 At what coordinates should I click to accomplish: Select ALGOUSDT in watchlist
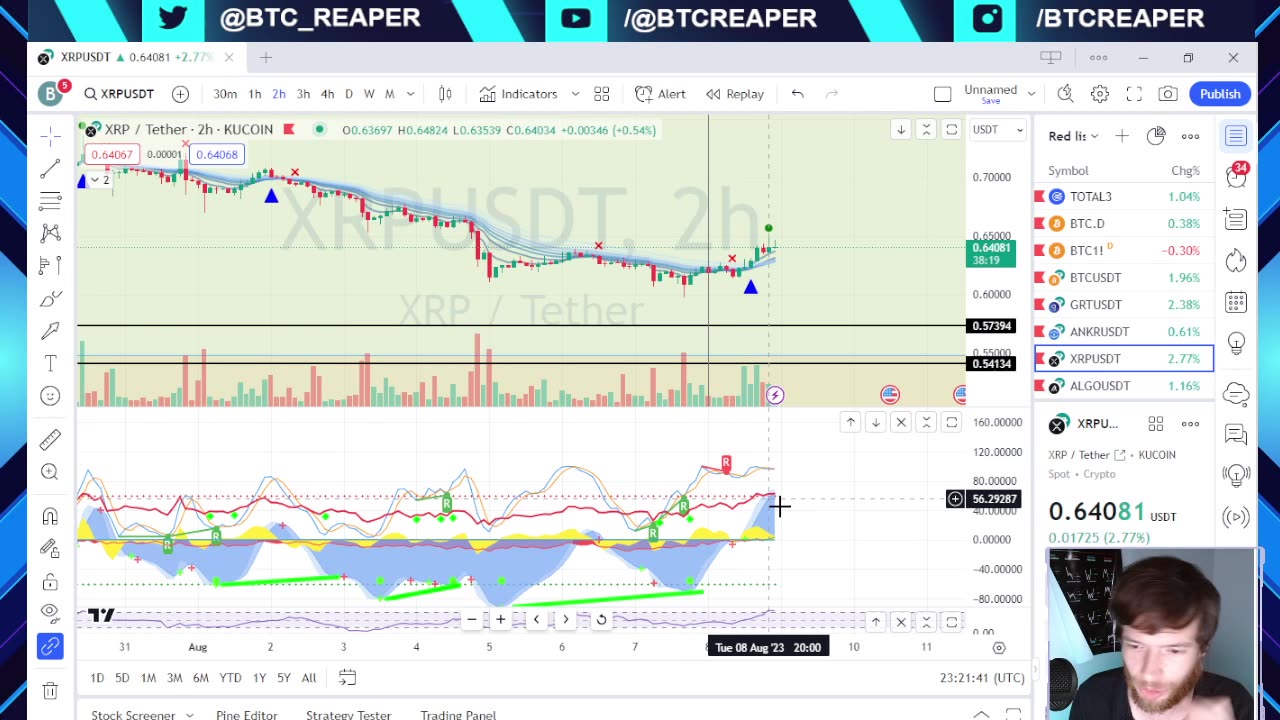[x=1124, y=386]
